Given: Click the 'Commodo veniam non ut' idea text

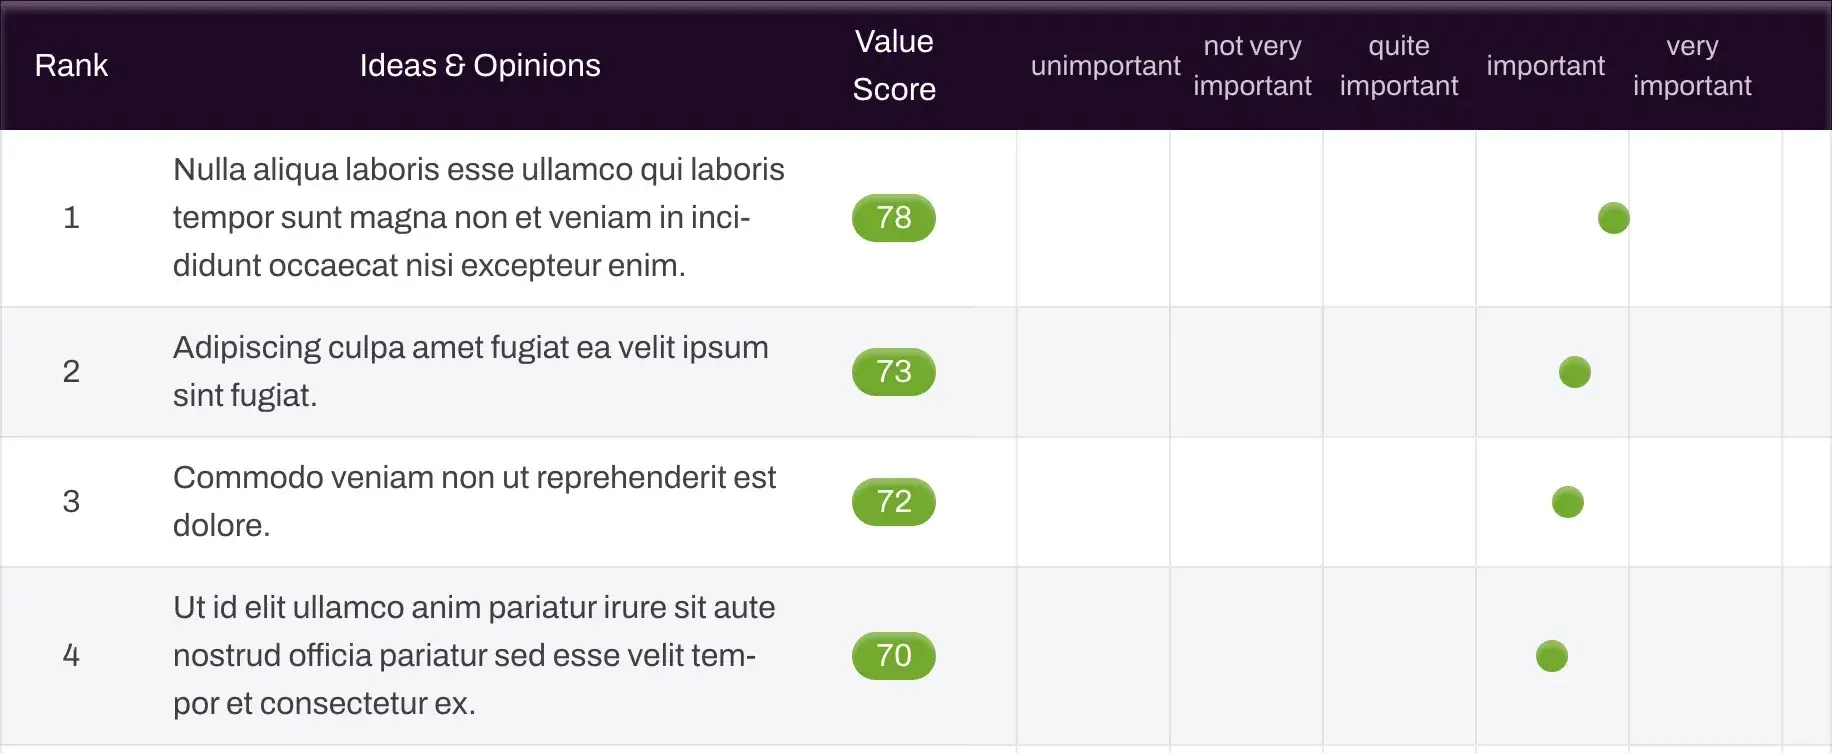Looking at the screenshot, I should tap(474, 502).
